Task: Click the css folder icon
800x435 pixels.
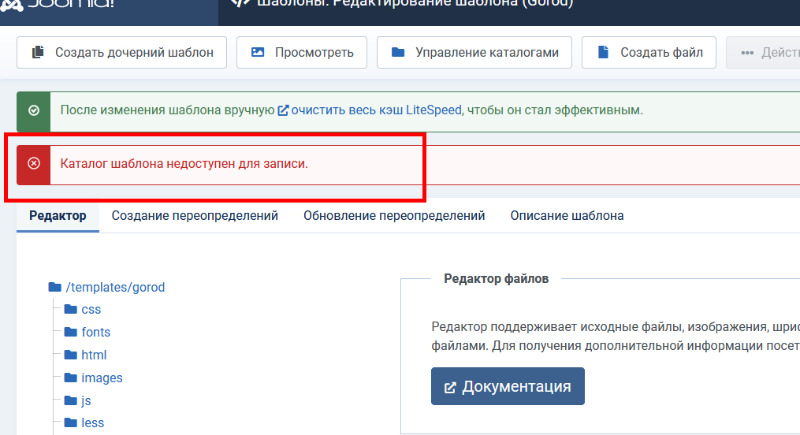Action: pos(71,309)
